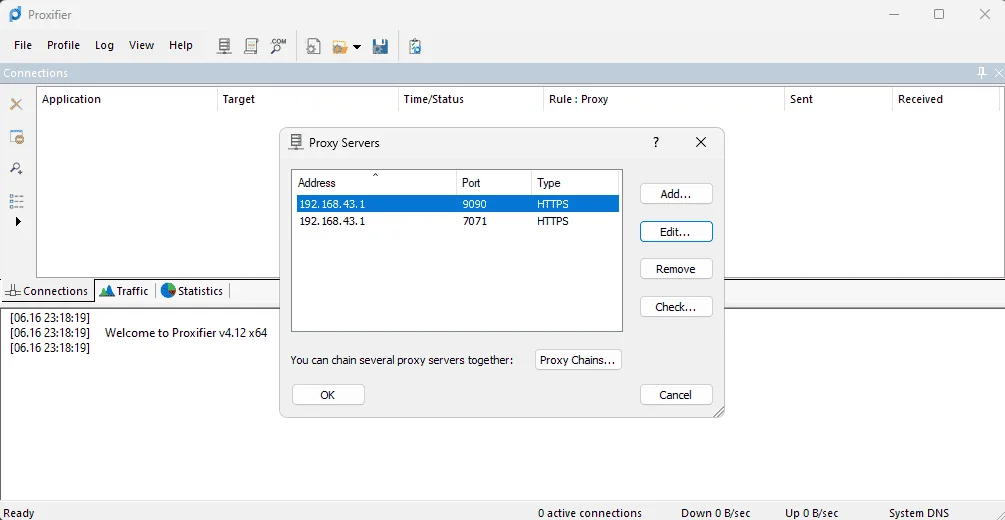
Task: Click Up 0 B/sec status text
Action: pos(811,513)
